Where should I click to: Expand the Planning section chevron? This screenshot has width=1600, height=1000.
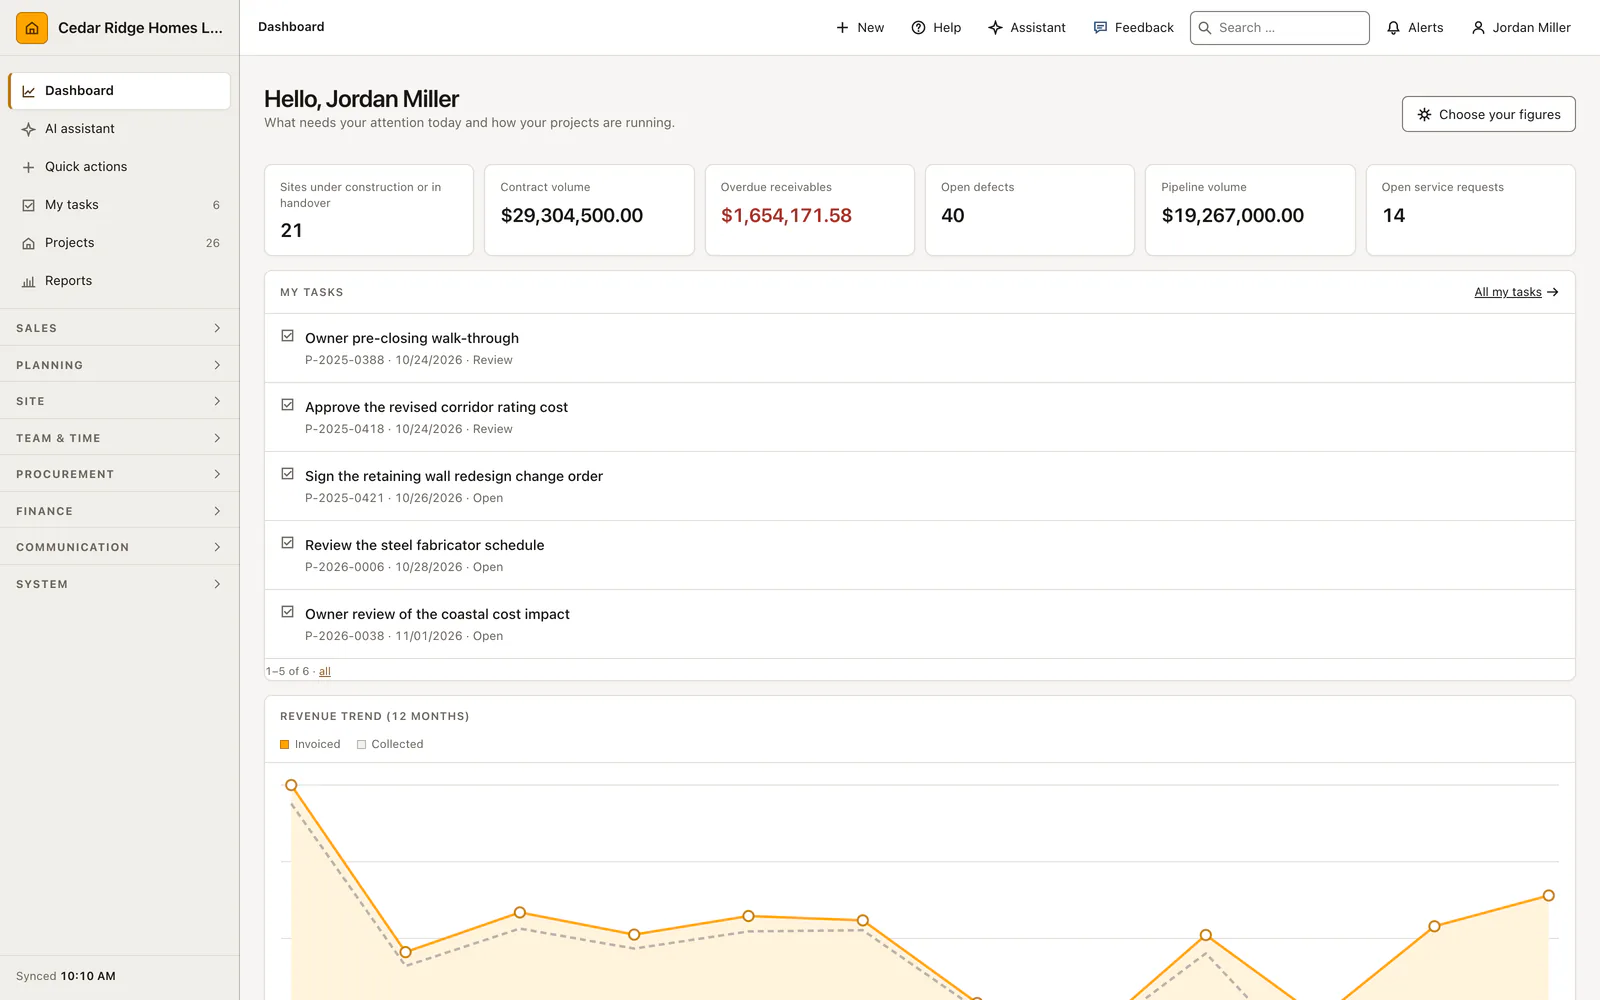217,365
